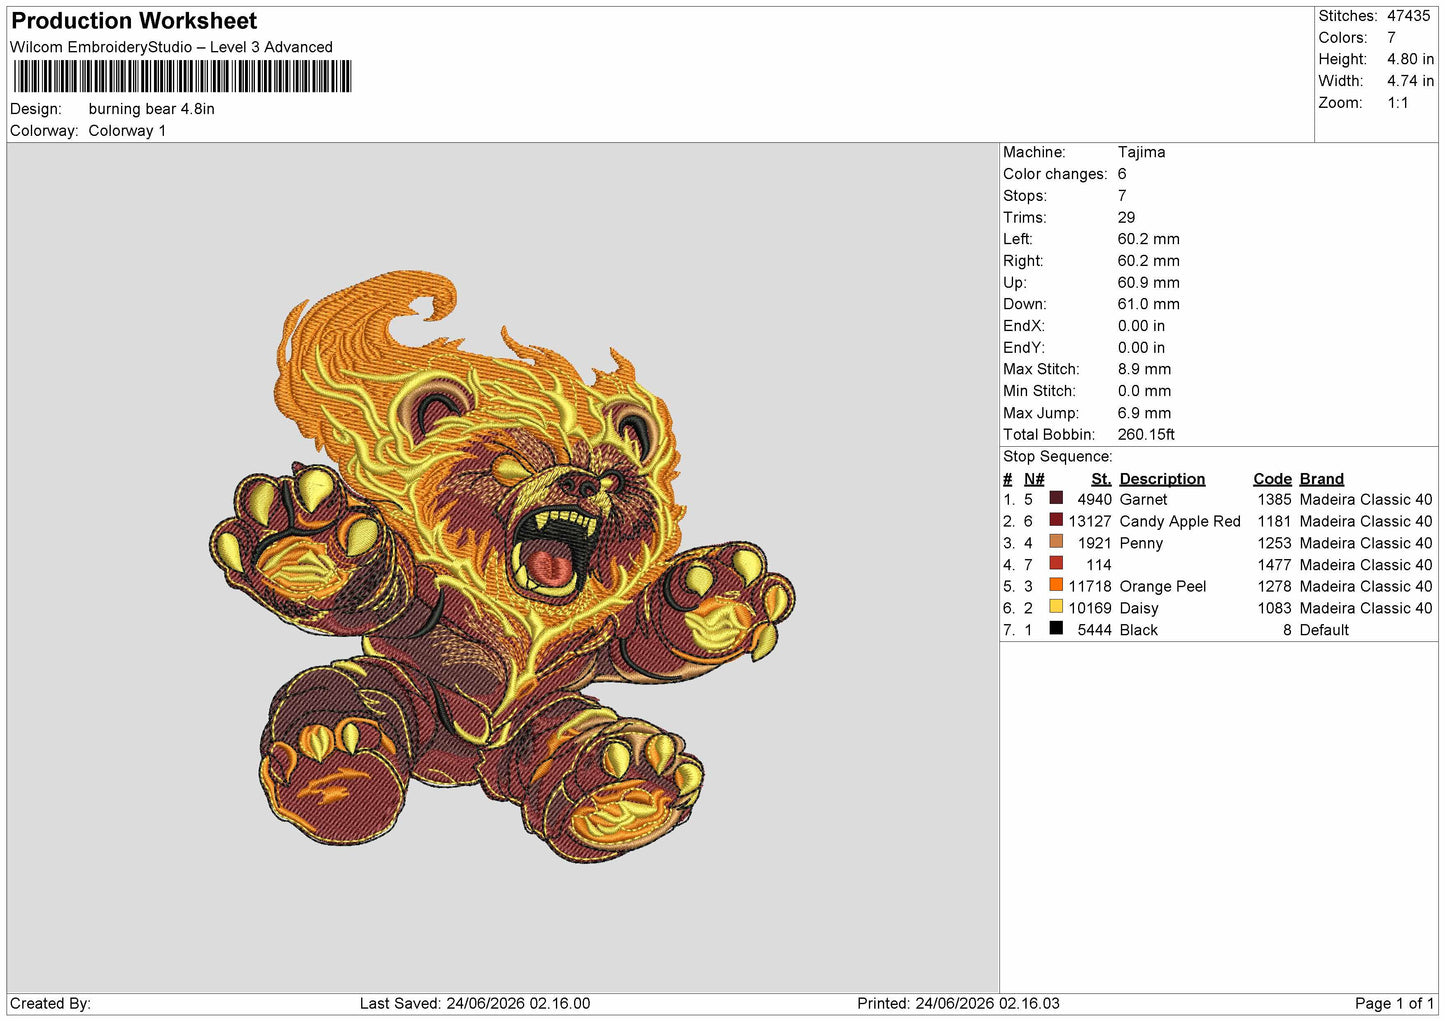The height and width of the screenshot is (1021, 1445).
Task: Click the 'N#' column header
Action: click(1034, 479)
